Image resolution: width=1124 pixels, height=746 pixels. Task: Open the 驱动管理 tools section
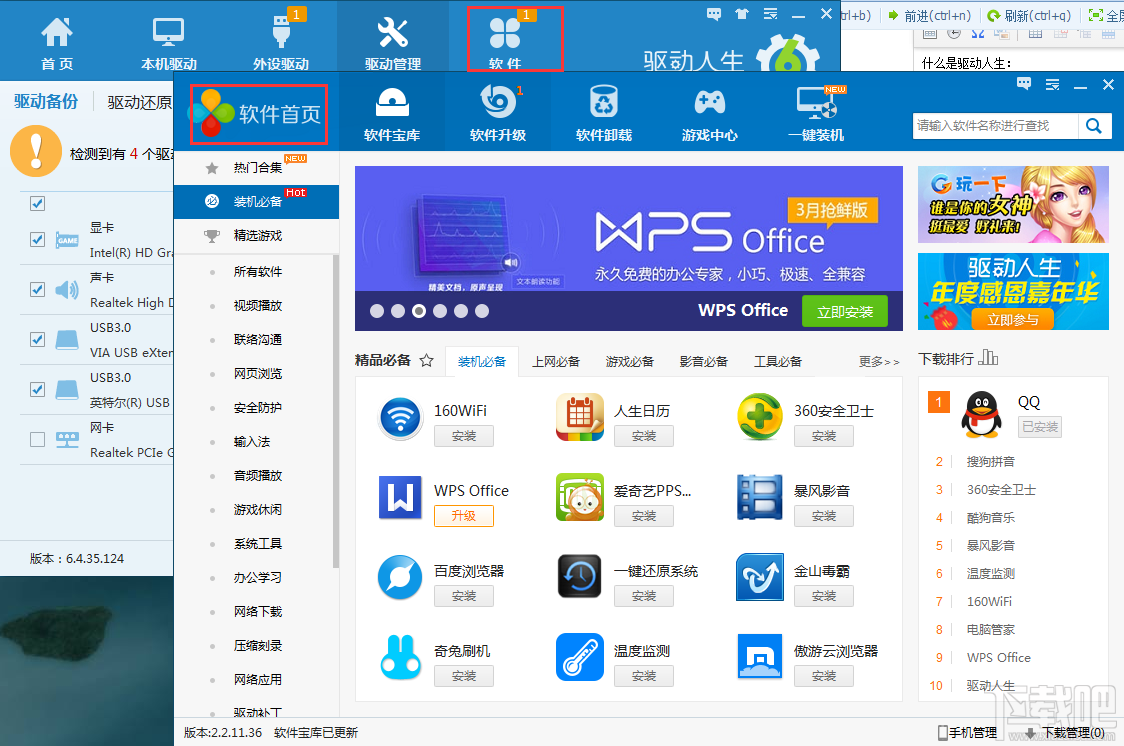coord(392,42)
